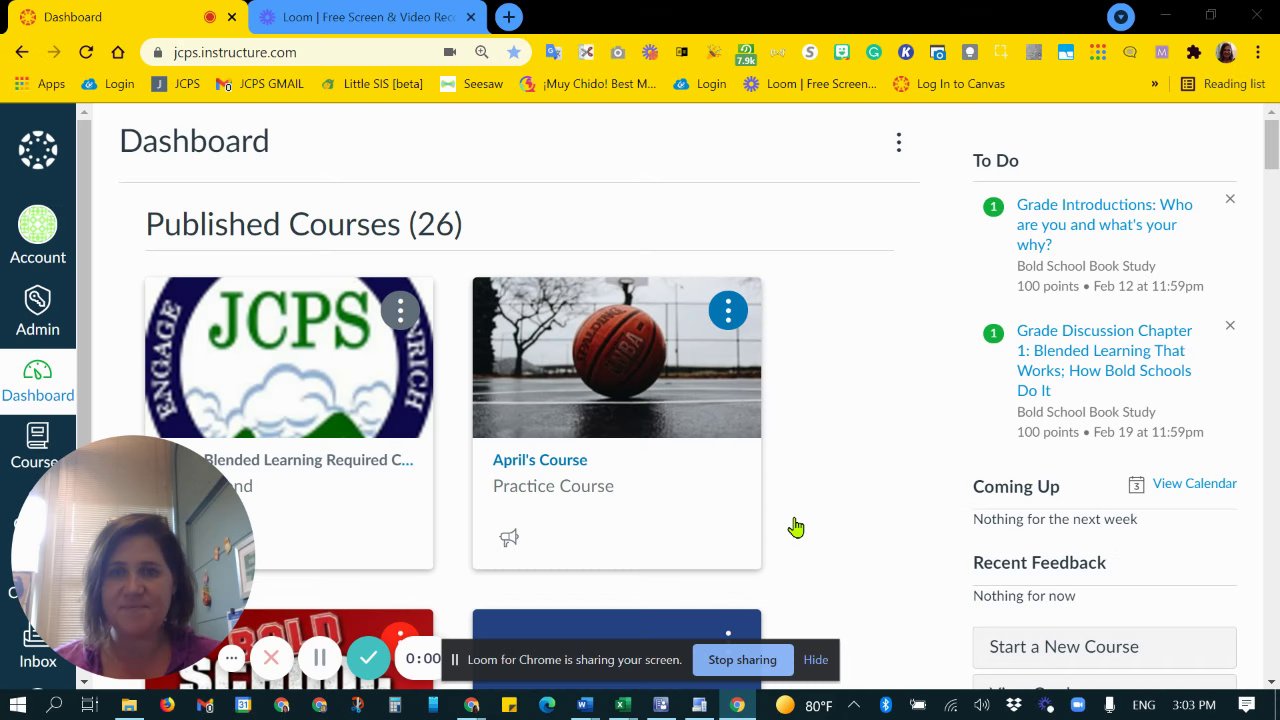This screenshot has width=1280, height=720.
Task: Go back in browser history
Action: coord(22,52)
